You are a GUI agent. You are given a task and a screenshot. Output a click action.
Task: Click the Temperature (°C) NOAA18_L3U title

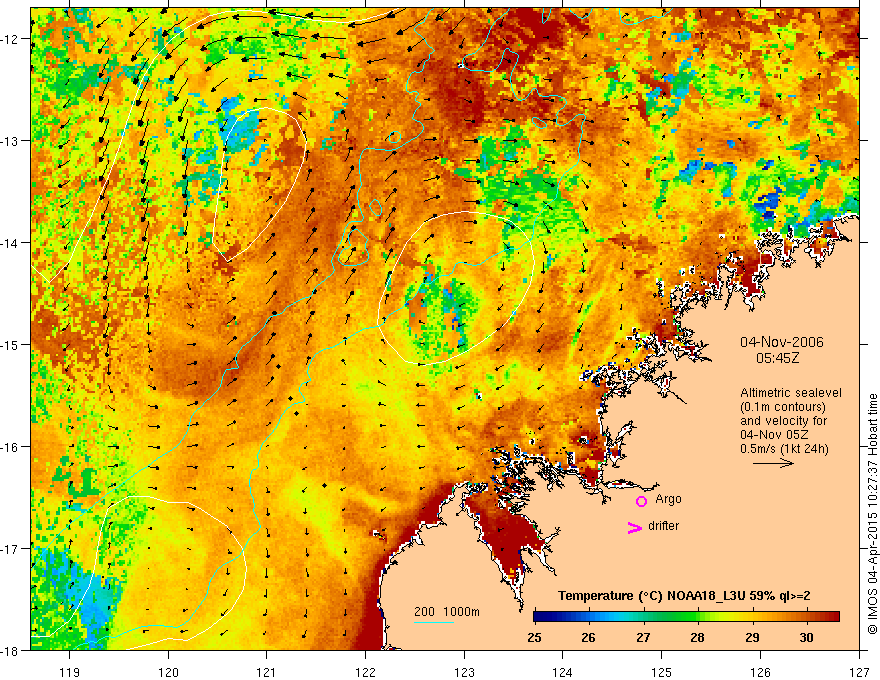(684, 596)
